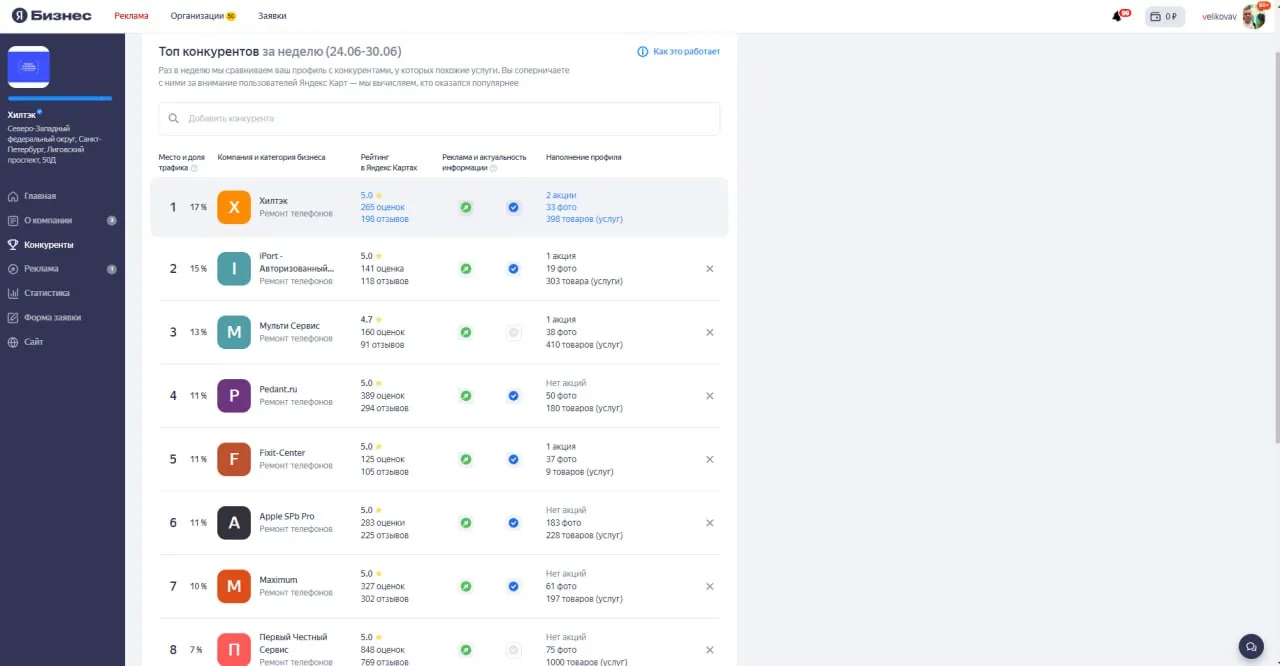Click green advertising icon in Maximum row

(465, 586)
